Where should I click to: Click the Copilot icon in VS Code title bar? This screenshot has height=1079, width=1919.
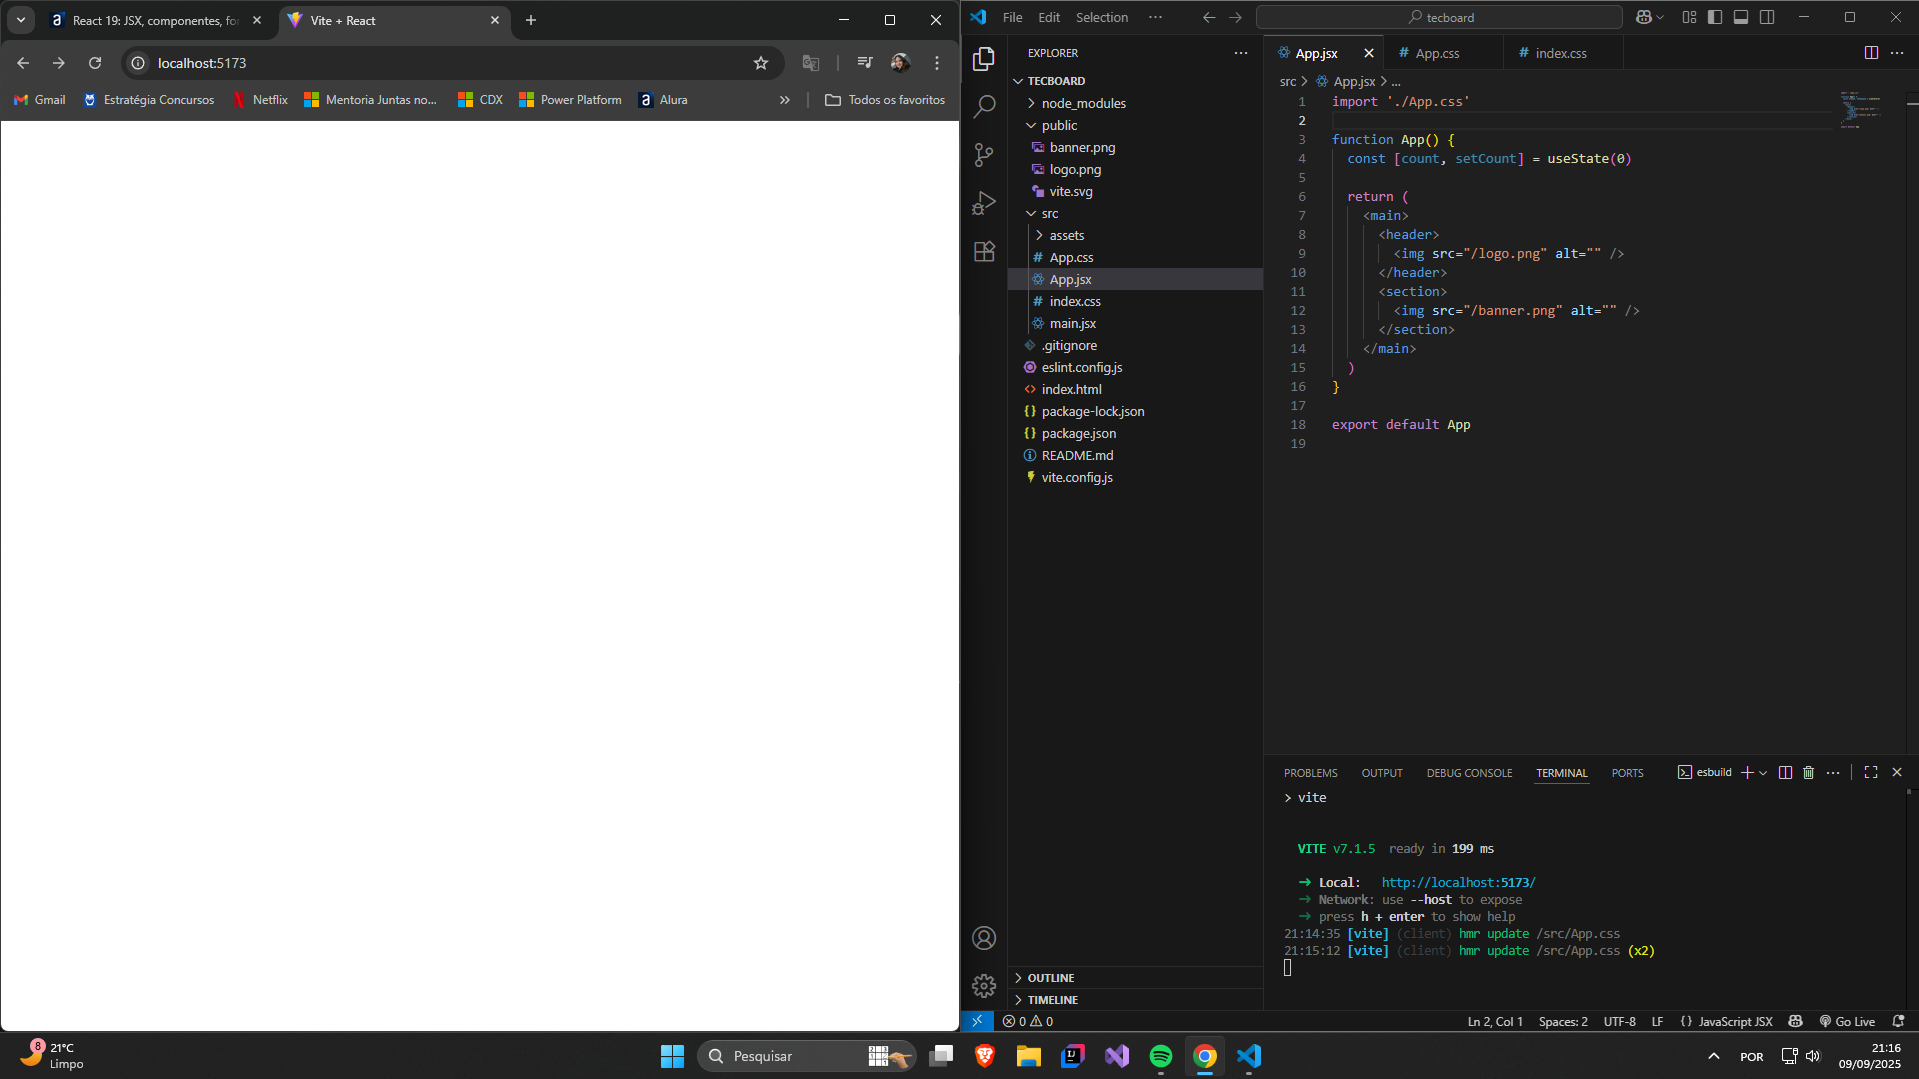click(x=1644, y=17)
